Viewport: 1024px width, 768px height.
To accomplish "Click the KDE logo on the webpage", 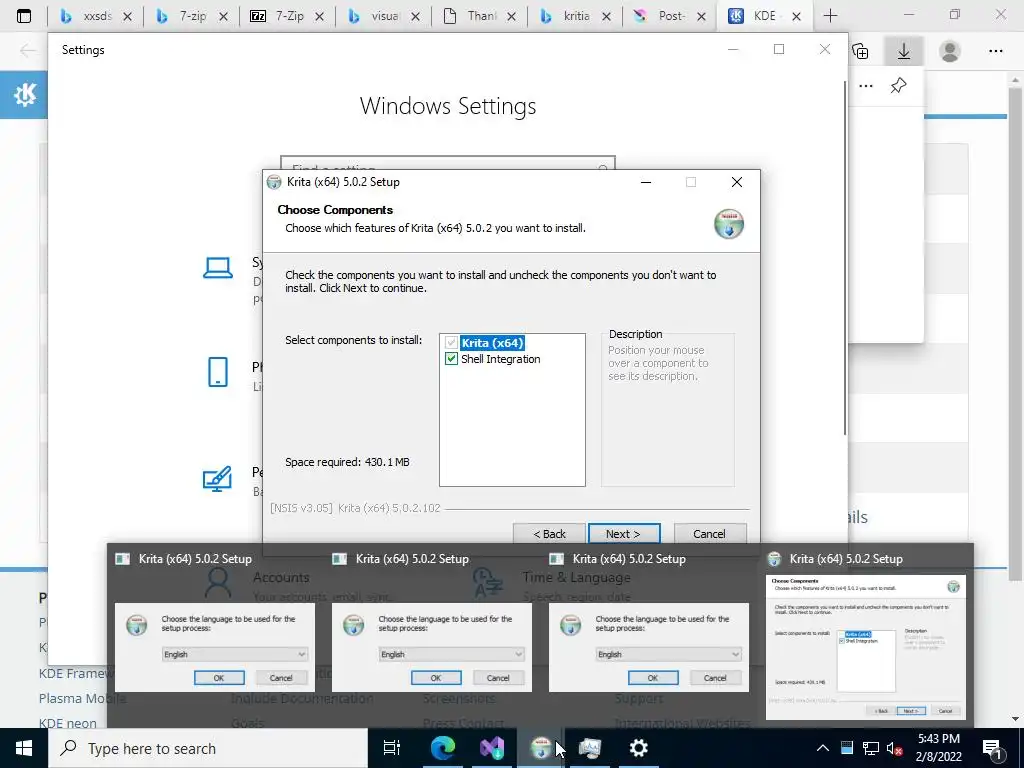I will click(25, 95).
